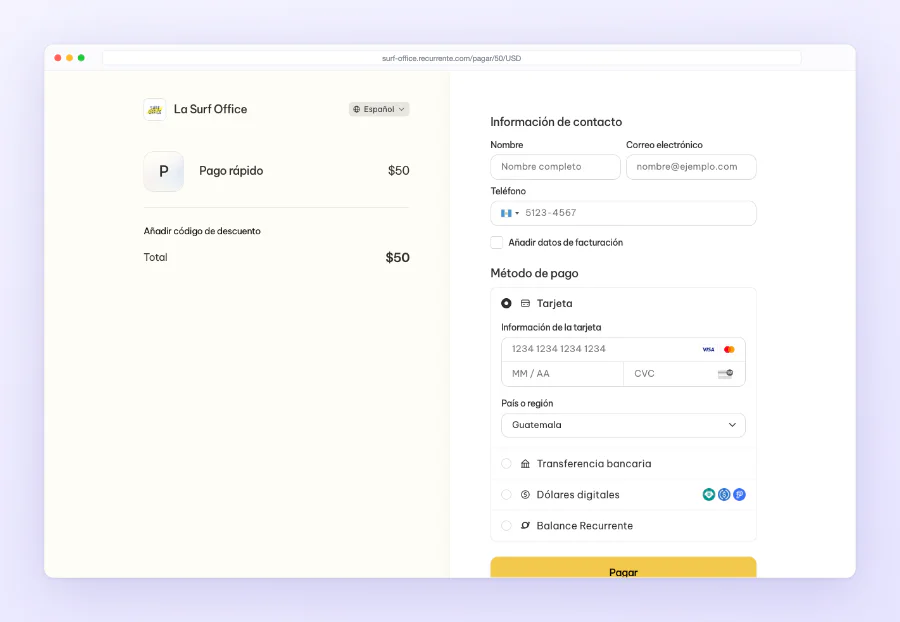900x622 pixels.
Task: Click the dollar coin icon beside Dólares digitales
Action: [525, 495]
